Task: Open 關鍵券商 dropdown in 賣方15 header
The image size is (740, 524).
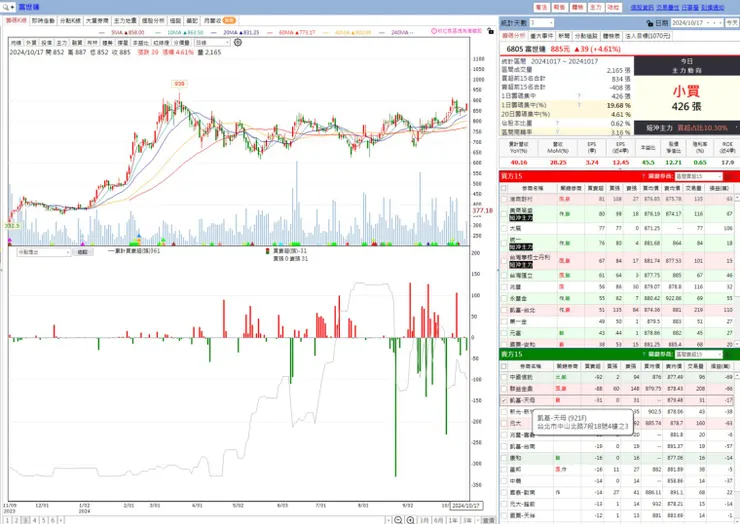Action: coord(698,354)
